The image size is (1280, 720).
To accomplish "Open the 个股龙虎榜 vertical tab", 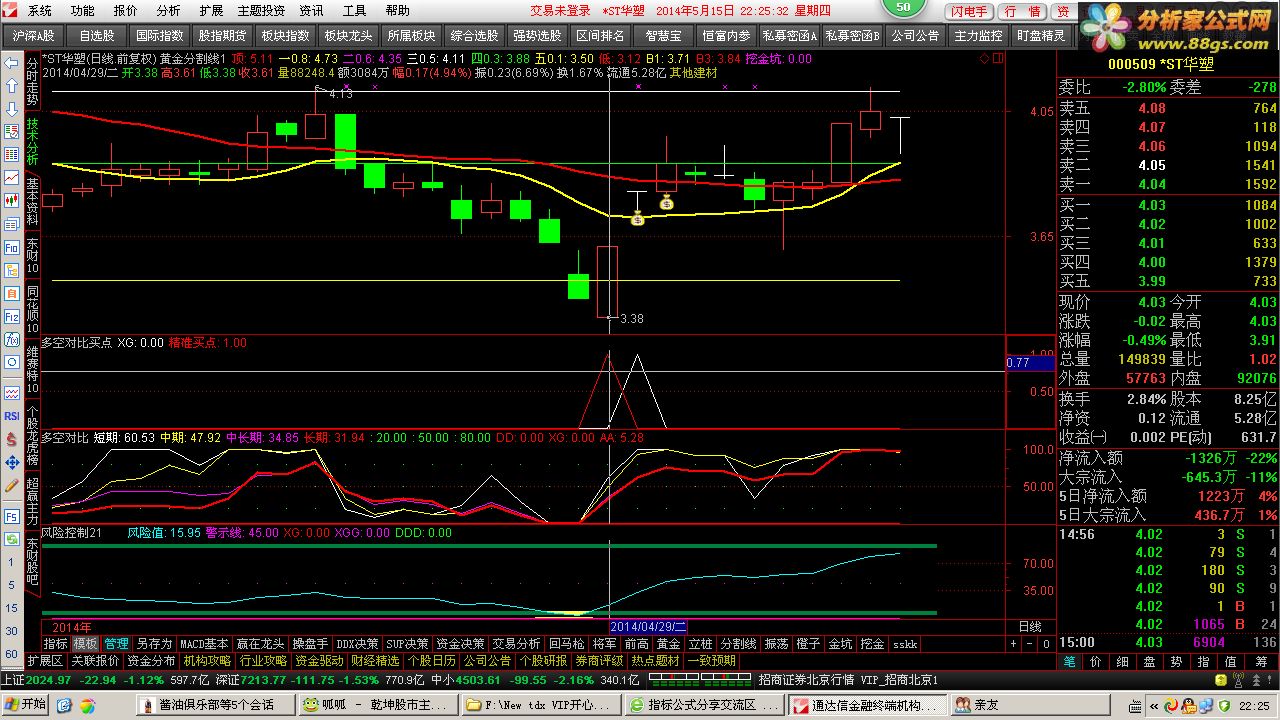I will click(32, 437).
